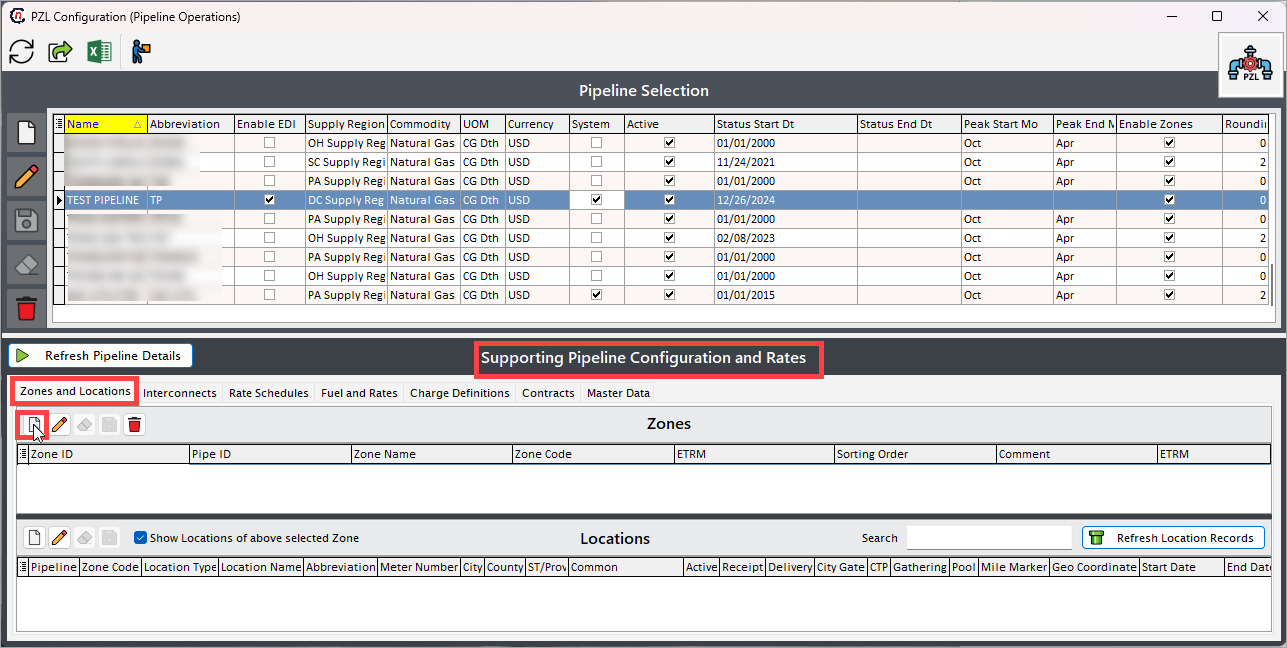Screen dimensions: 1287x648
Task: Click the Mile Marker column header
Action: point(1014,567)
